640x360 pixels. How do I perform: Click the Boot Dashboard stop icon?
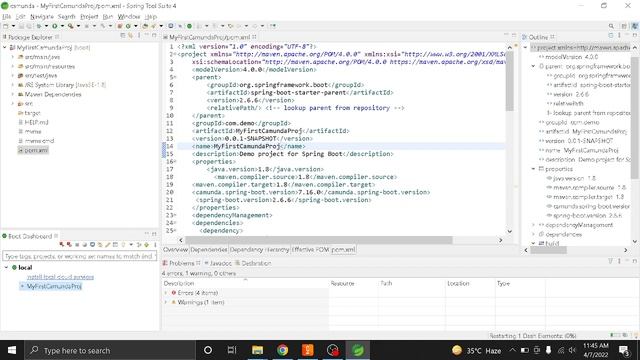[x=77, y=244]
